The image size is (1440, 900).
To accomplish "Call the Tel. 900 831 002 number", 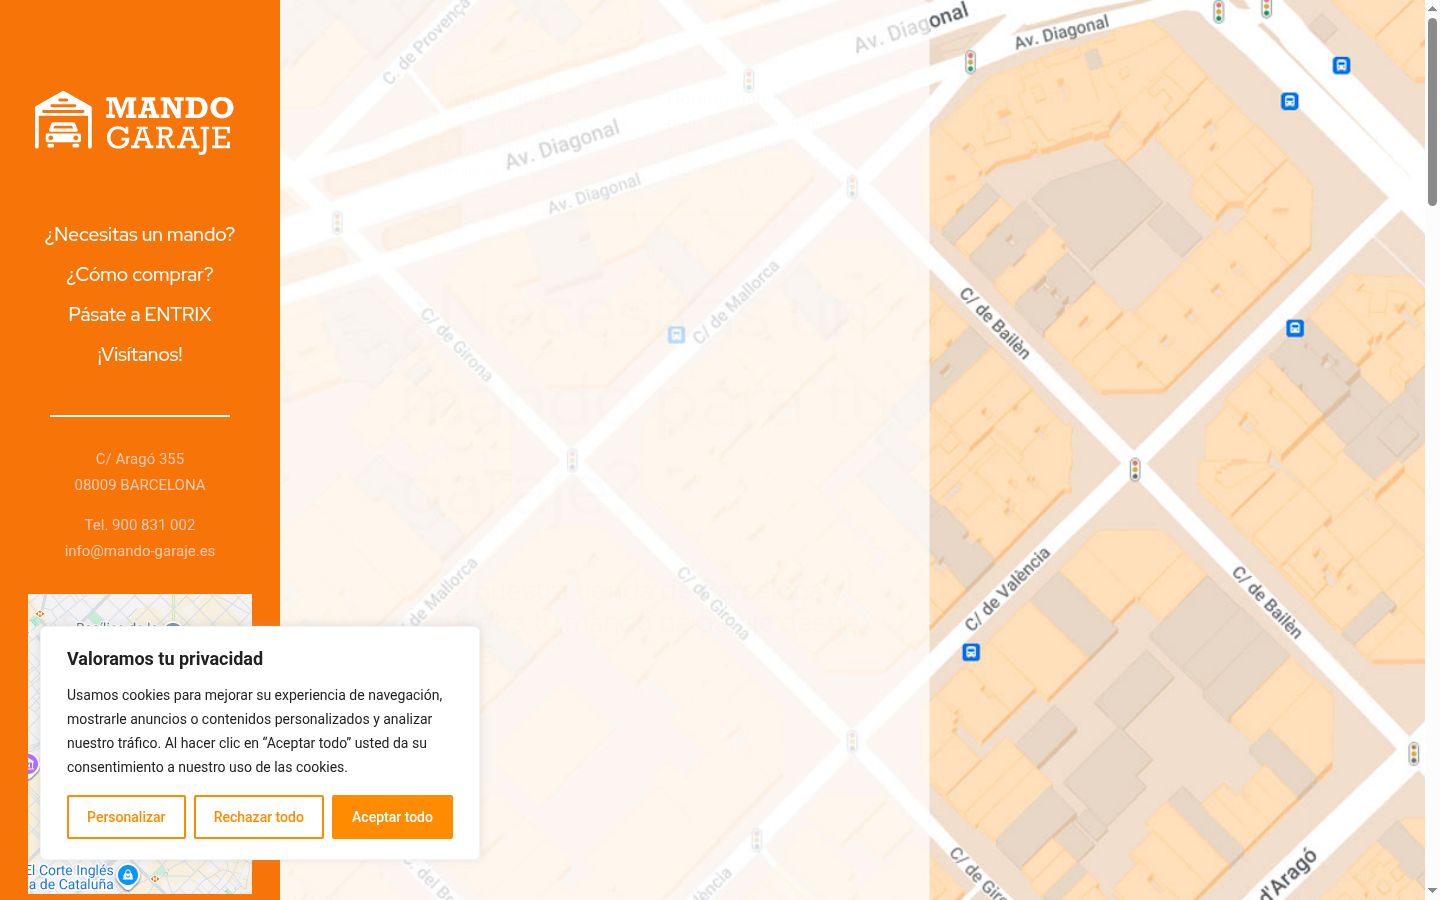I will tap(140, 525).
